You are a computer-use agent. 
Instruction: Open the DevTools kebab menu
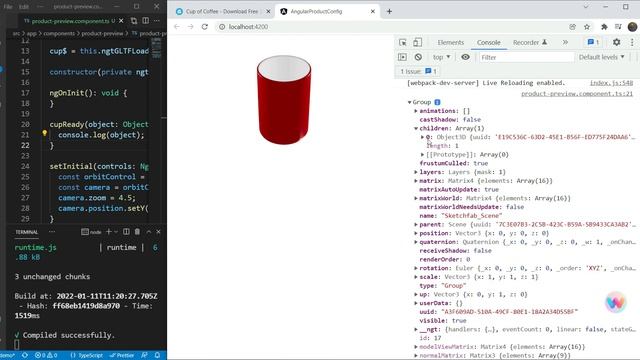click(632, 42)
